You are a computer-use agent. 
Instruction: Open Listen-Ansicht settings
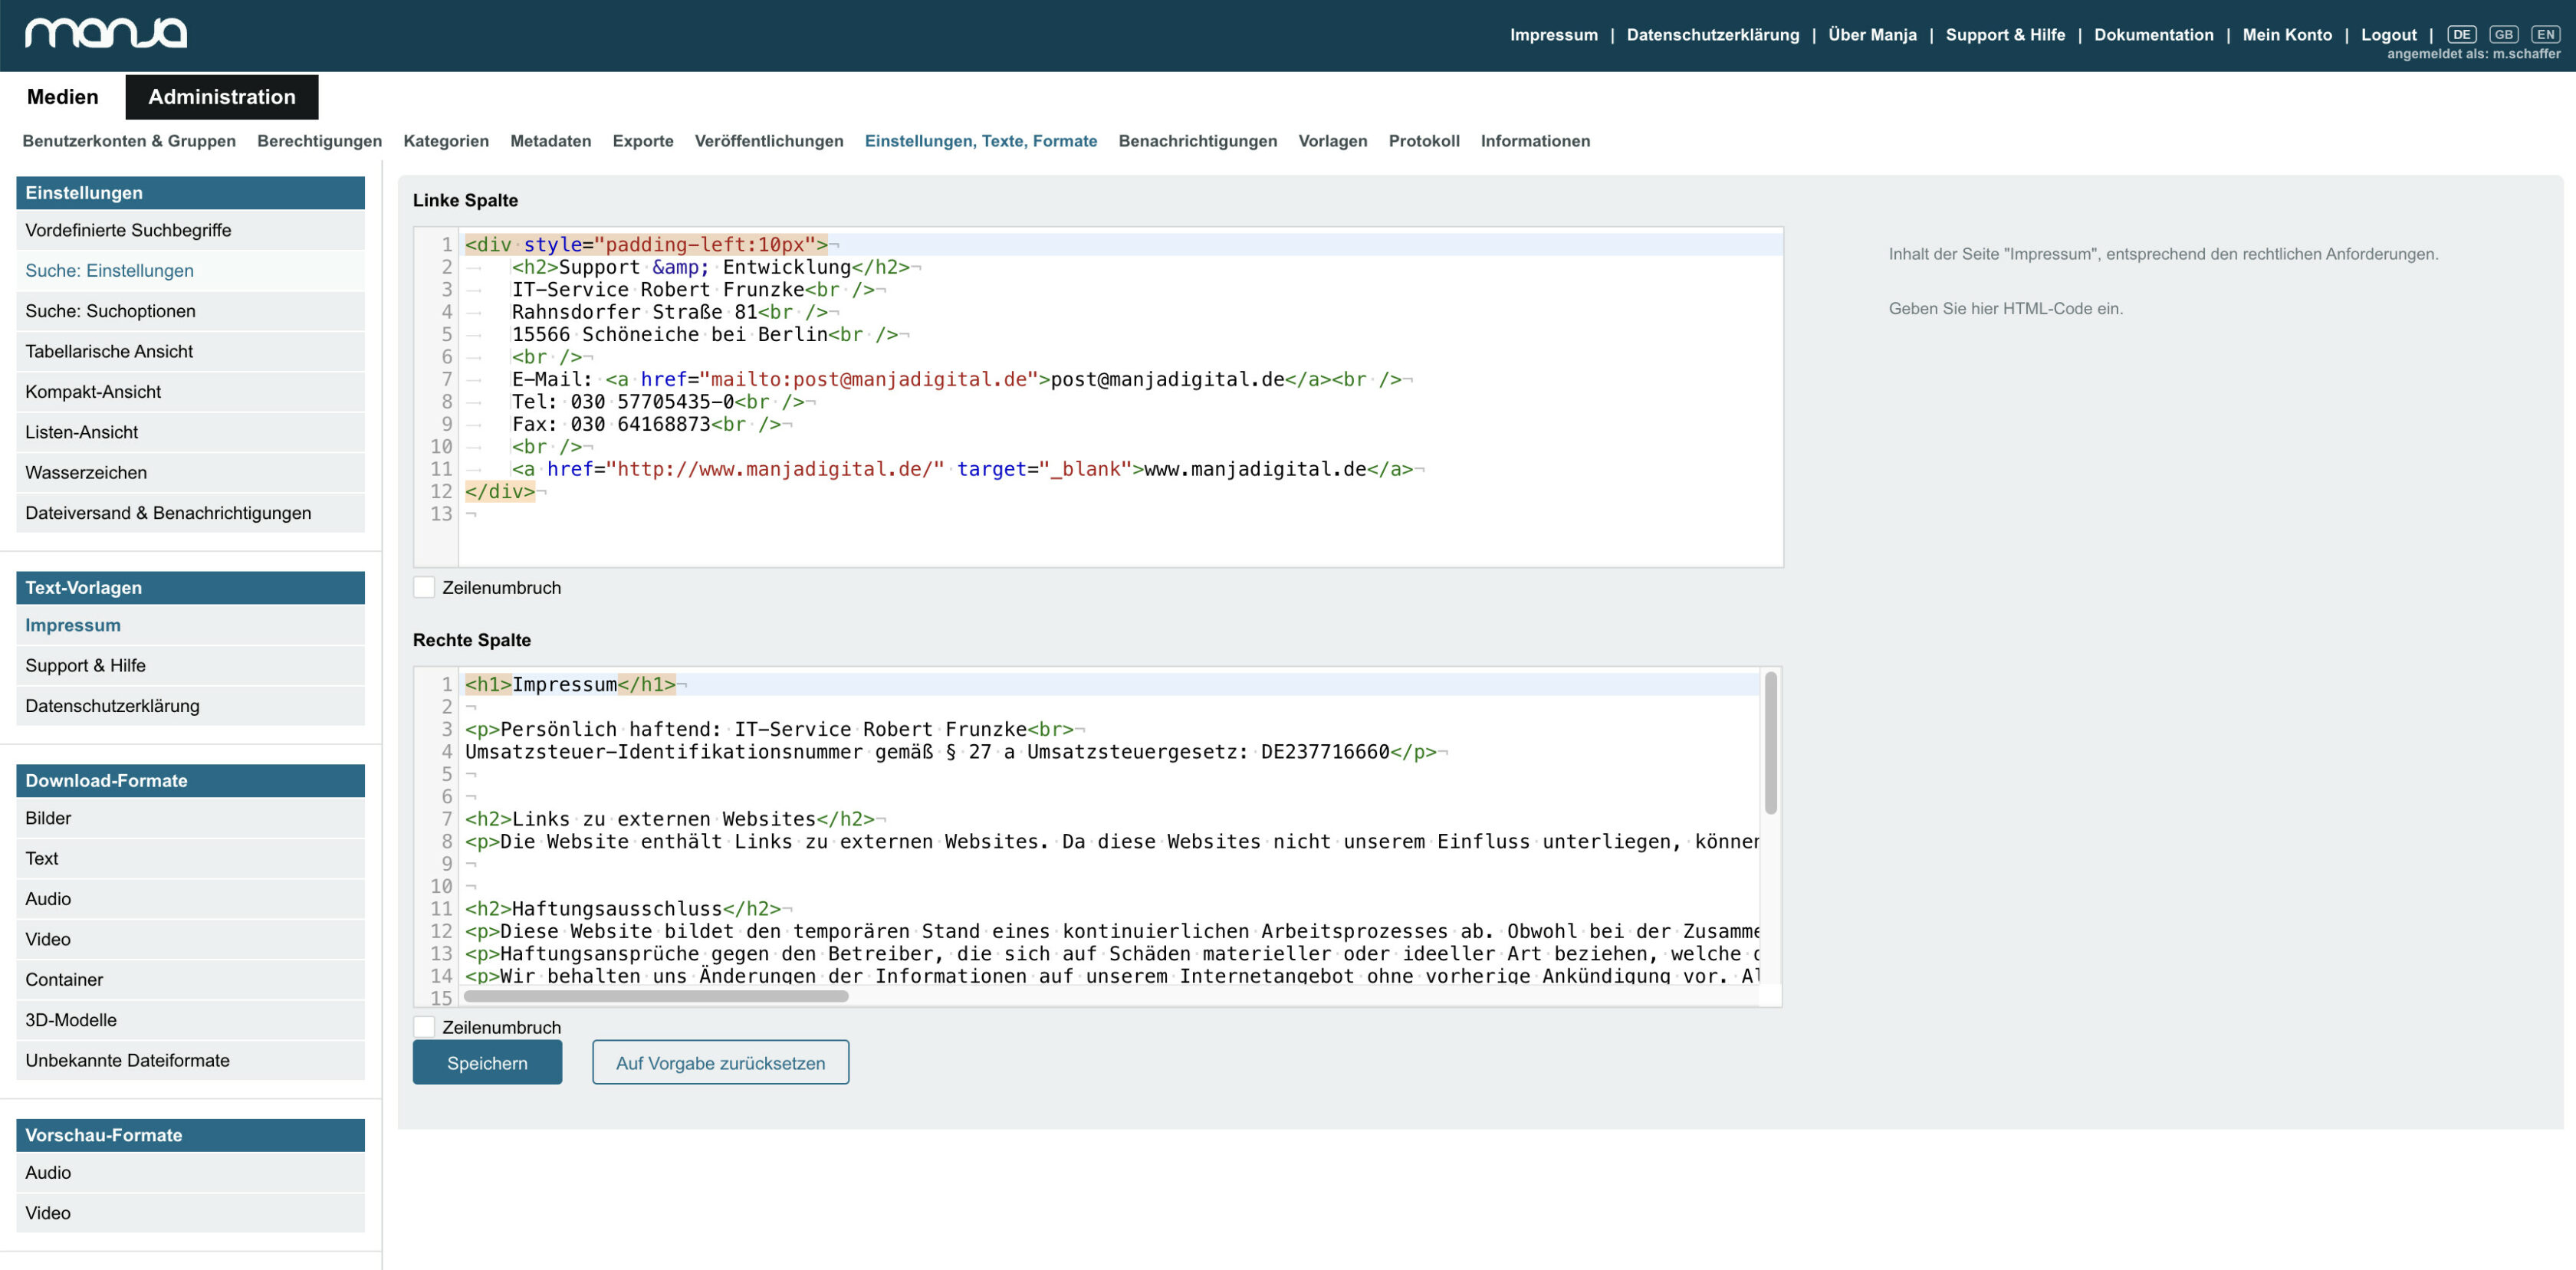coord(190,432)
